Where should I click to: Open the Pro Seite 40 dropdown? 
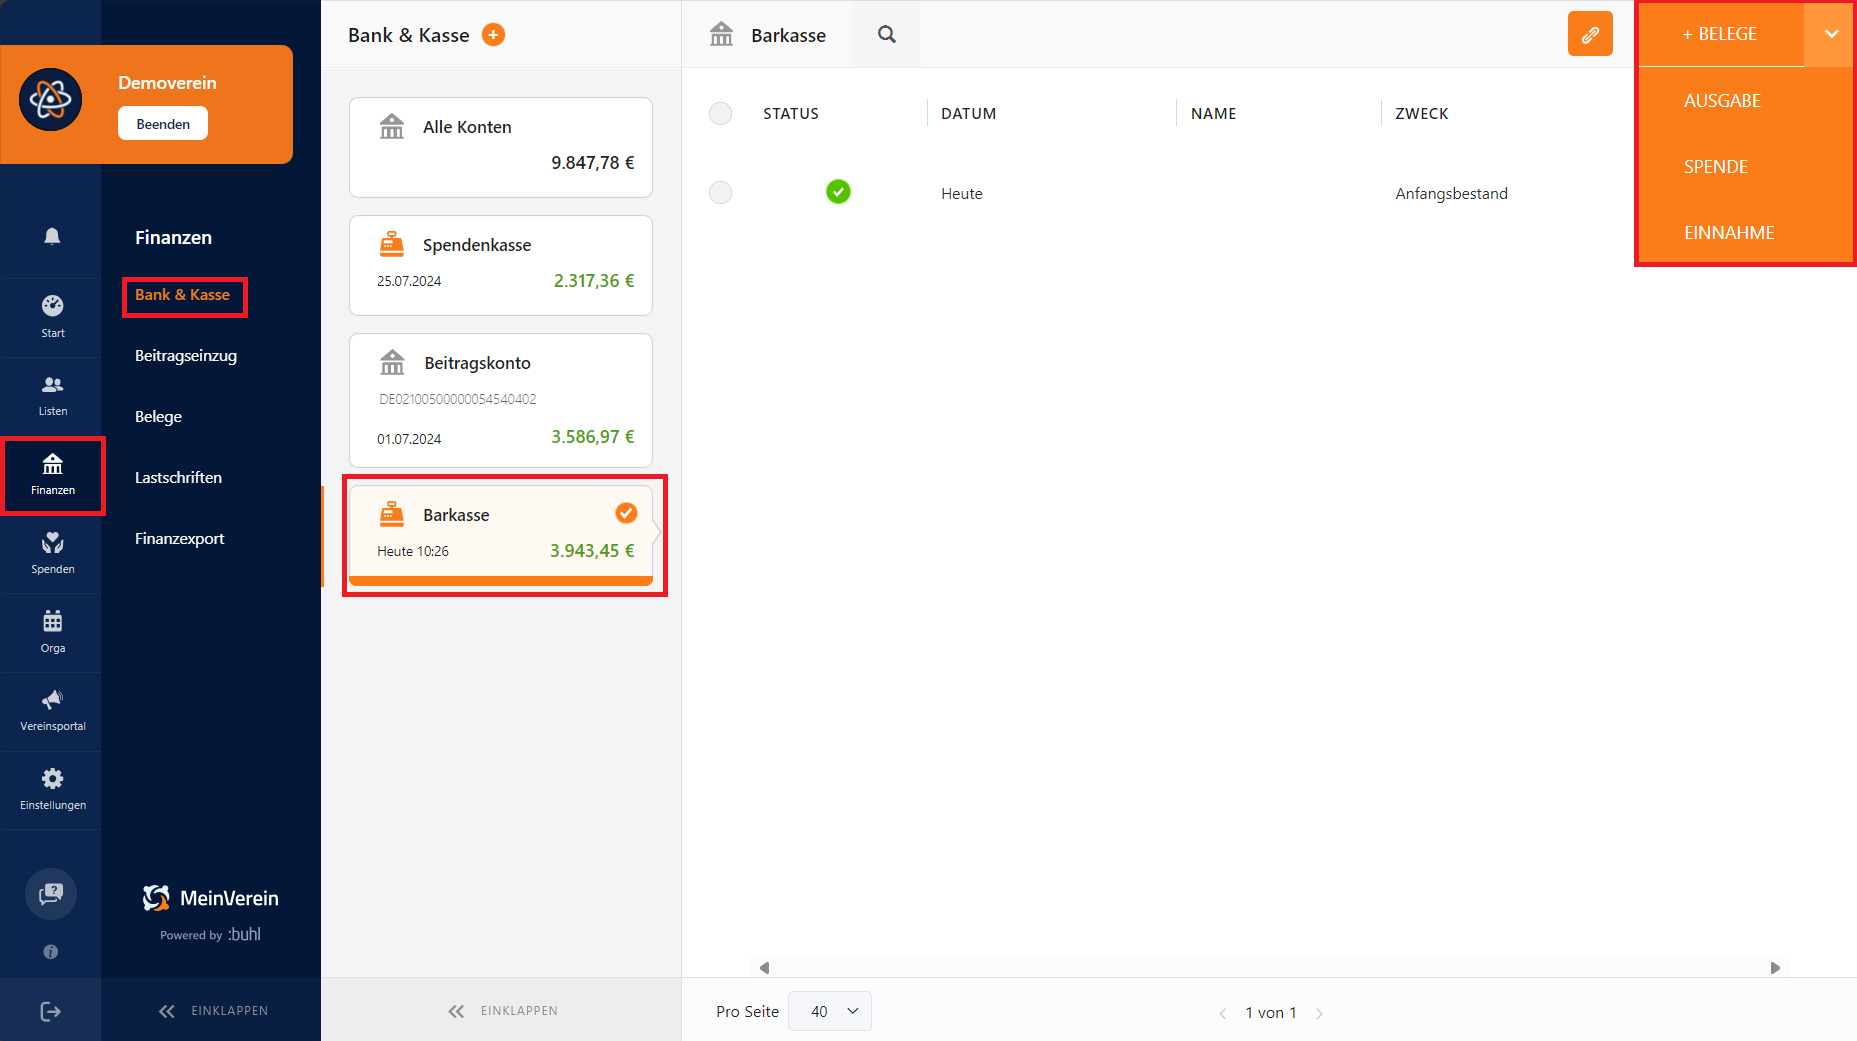830,1011
